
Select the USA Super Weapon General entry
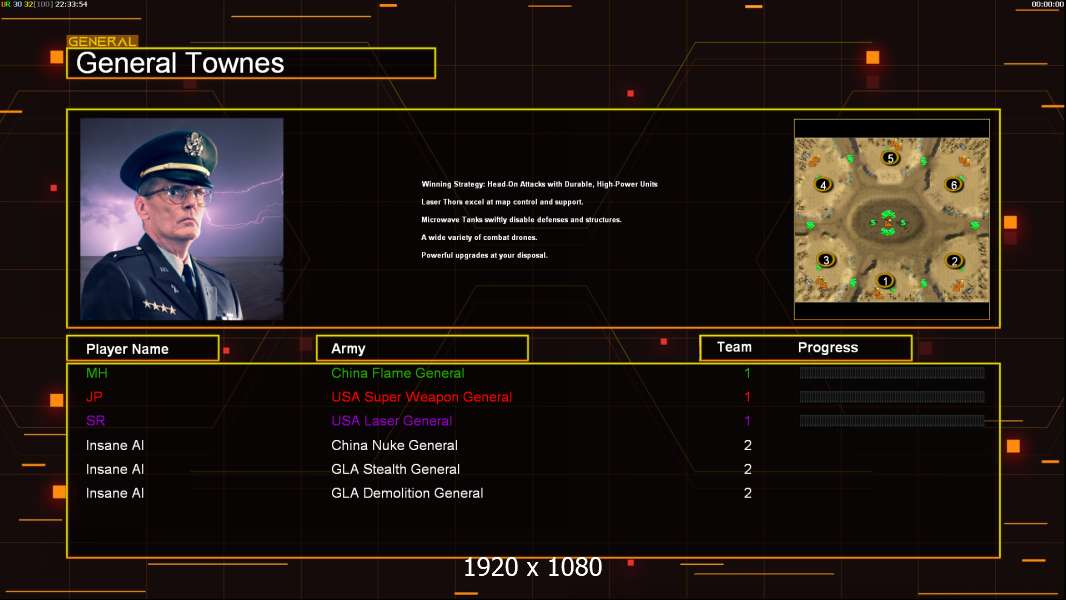[x=422, y=397]
